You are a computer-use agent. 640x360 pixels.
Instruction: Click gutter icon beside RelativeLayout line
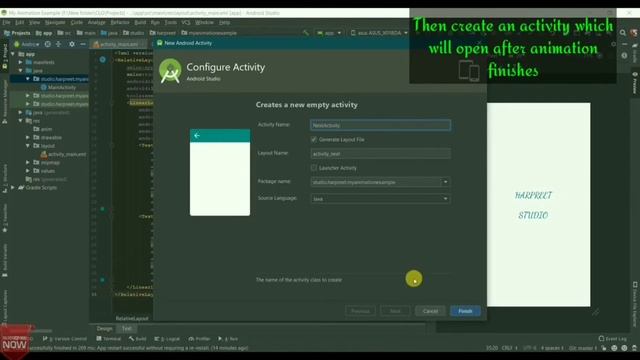tap(102, 60)
